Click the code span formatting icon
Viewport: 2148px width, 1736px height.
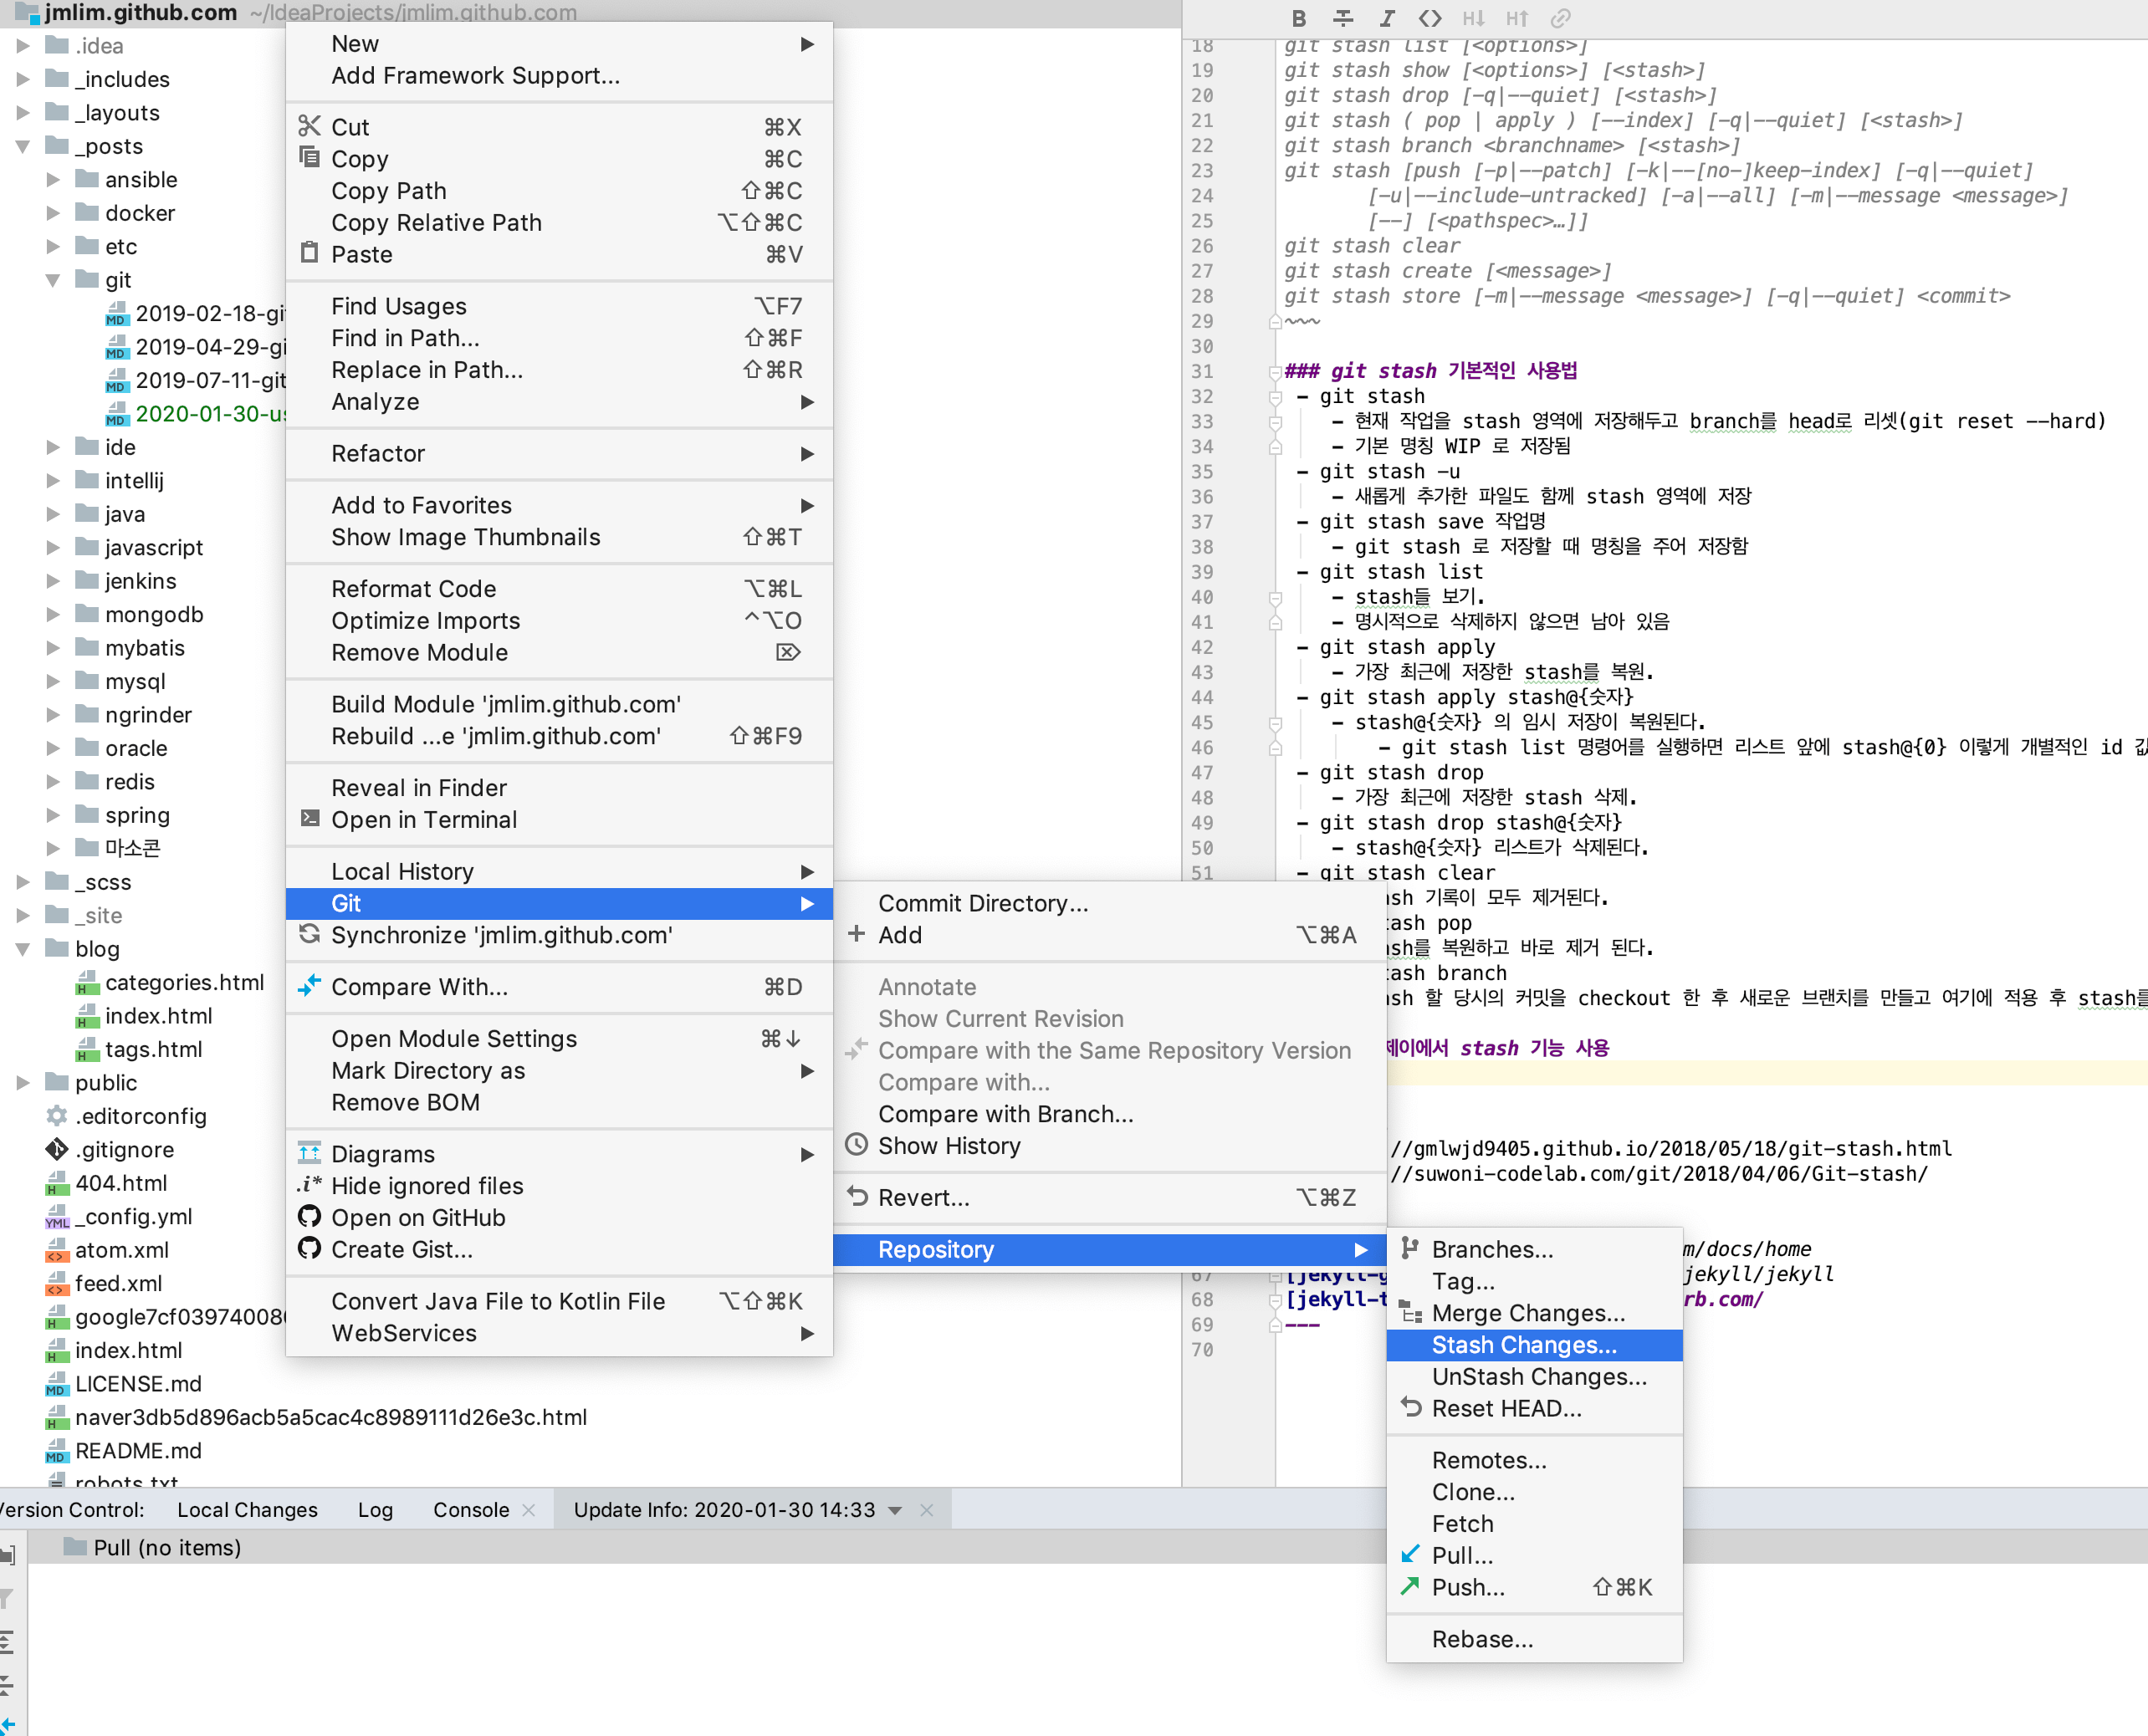[1430, 18]
